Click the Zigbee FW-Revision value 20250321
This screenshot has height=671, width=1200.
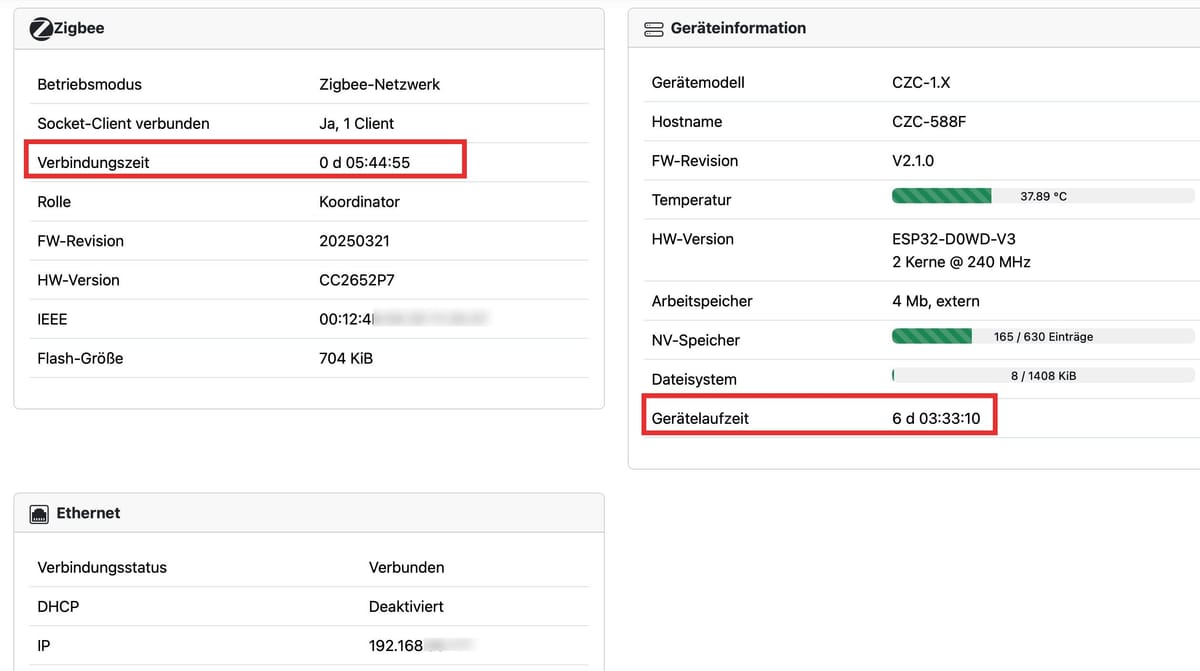[354, 241]
